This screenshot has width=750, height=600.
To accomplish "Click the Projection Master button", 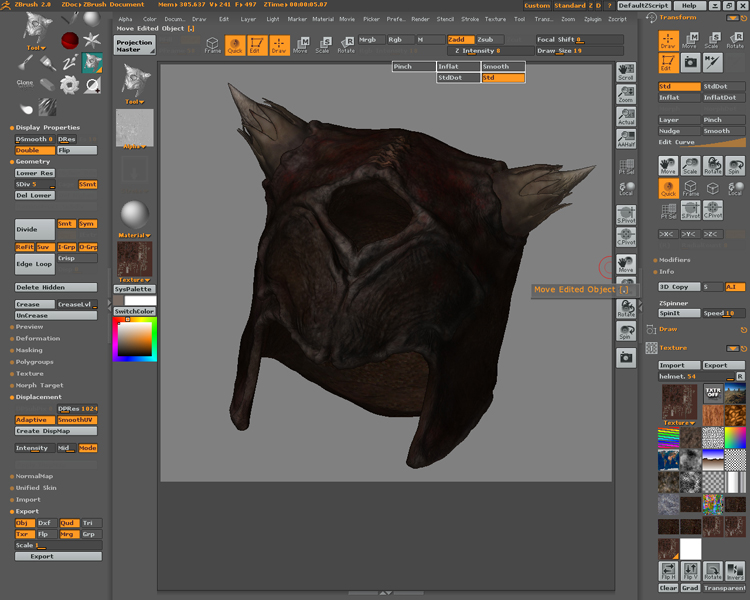I will (134, 45).
